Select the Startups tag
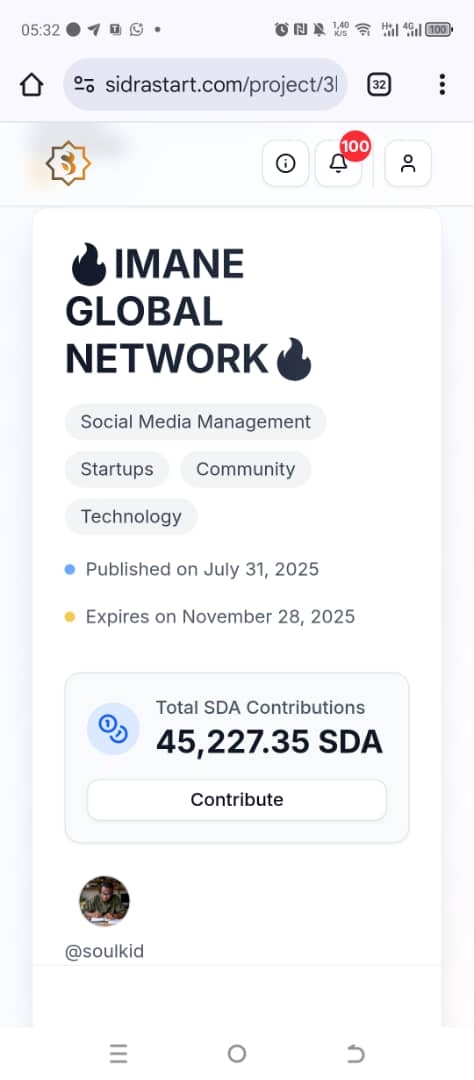This screenshot has height=1080, width=474. (x=117, y=469)
